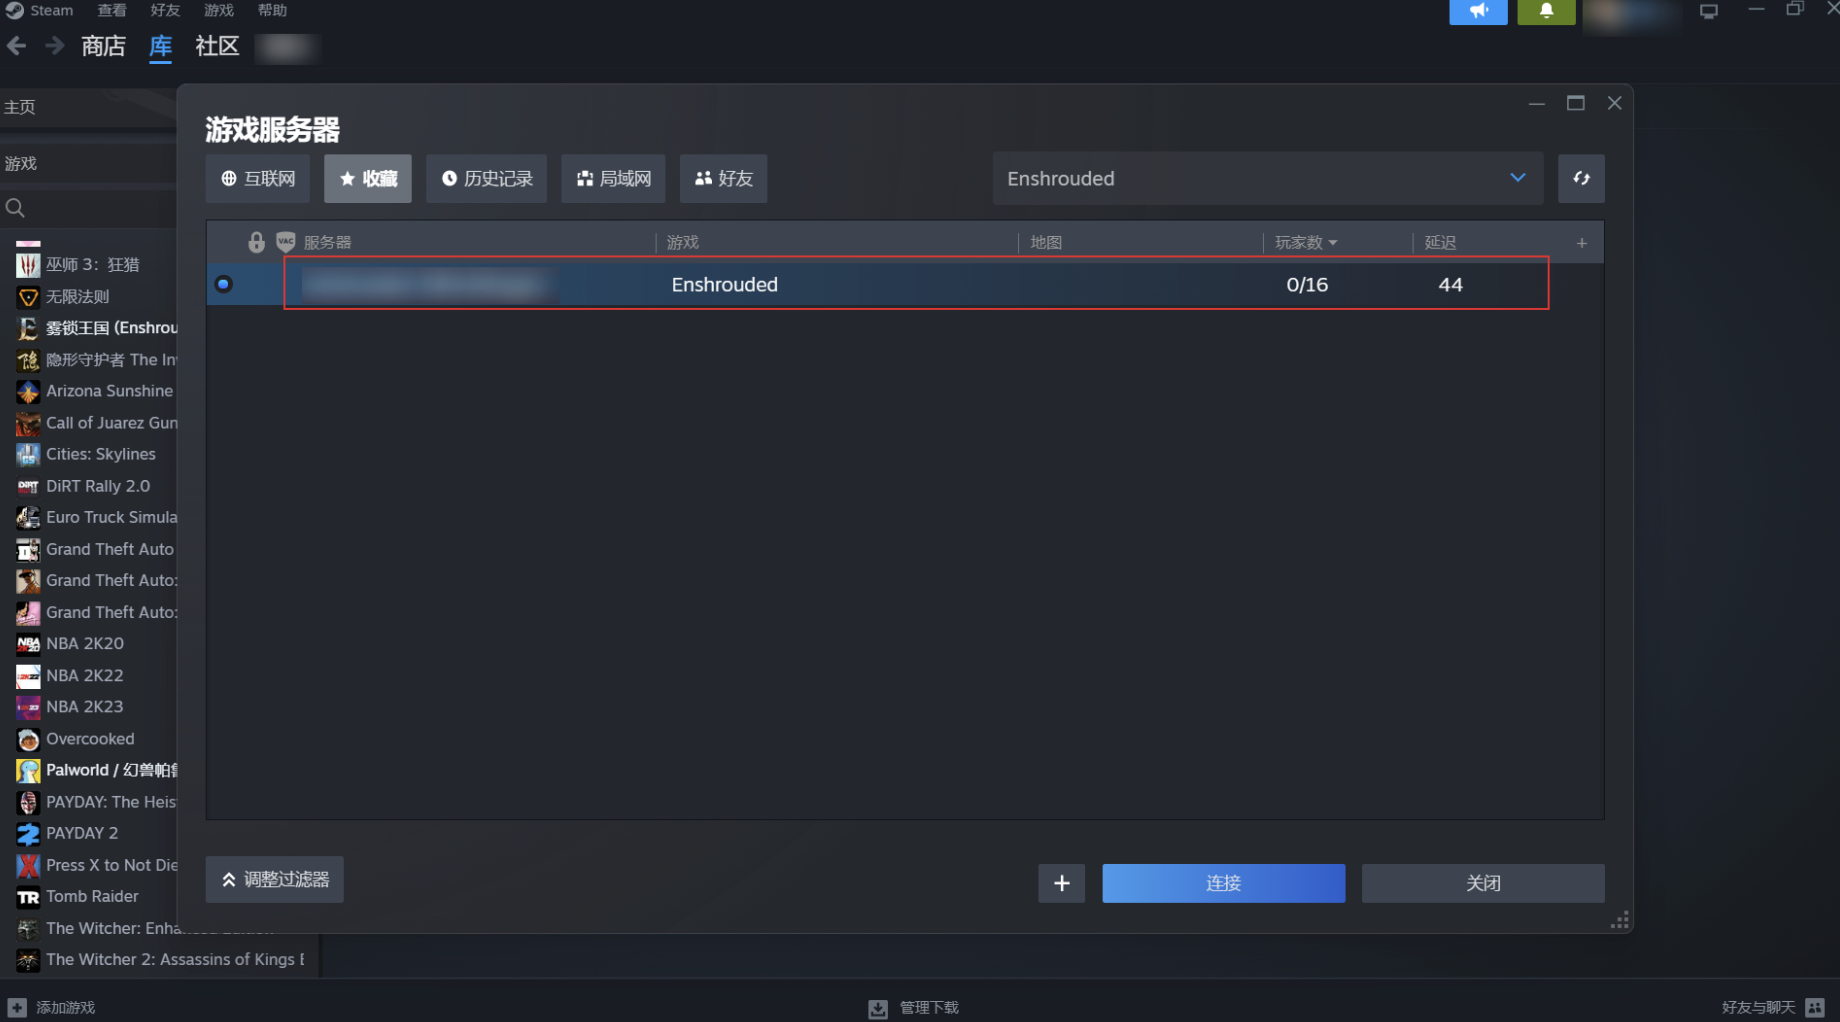
Task: Select 无限法则 in the game list
Action: (77, 296)
